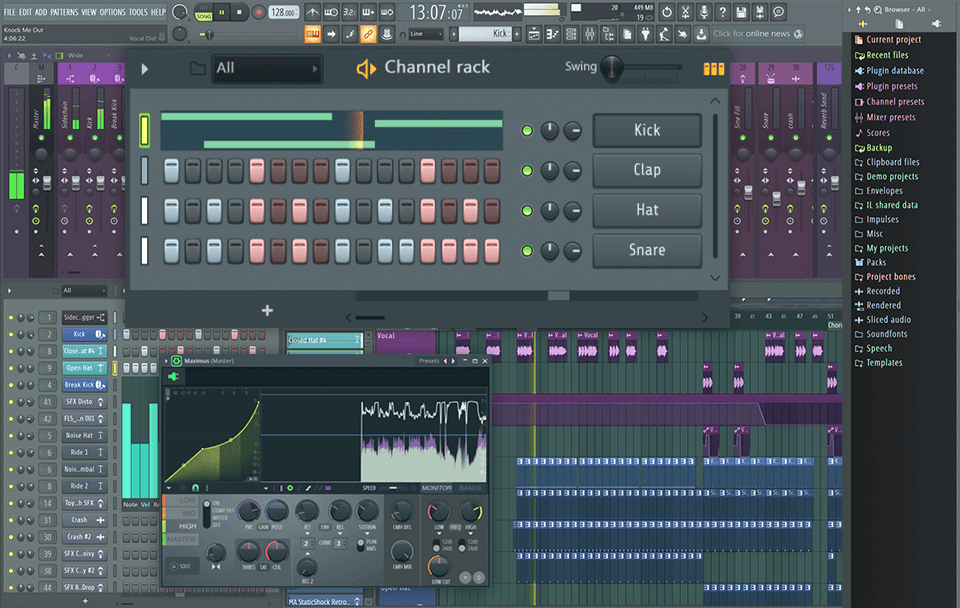Click the save project icon
The width and height of the screenshot is (960, 608).
742,12
